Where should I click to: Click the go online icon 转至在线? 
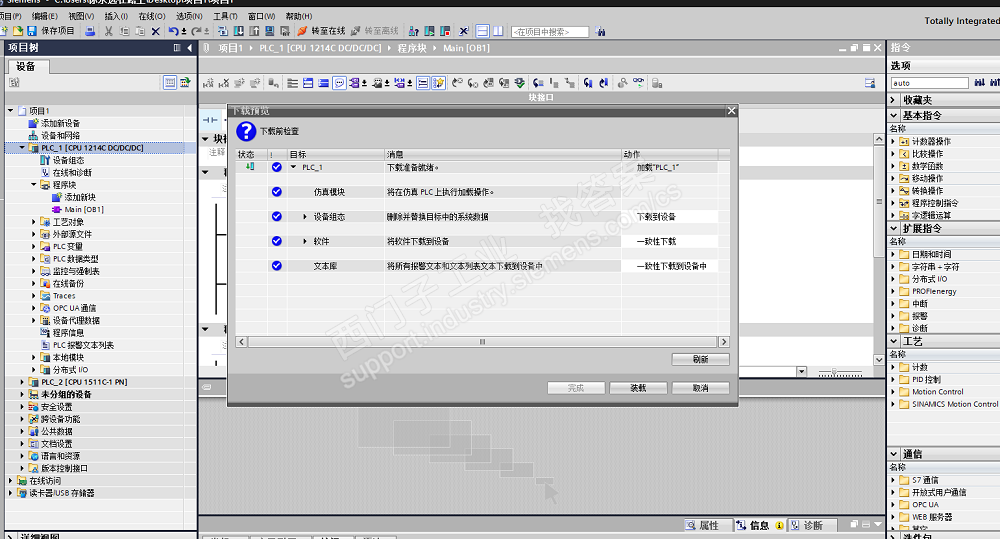point(302,31)
